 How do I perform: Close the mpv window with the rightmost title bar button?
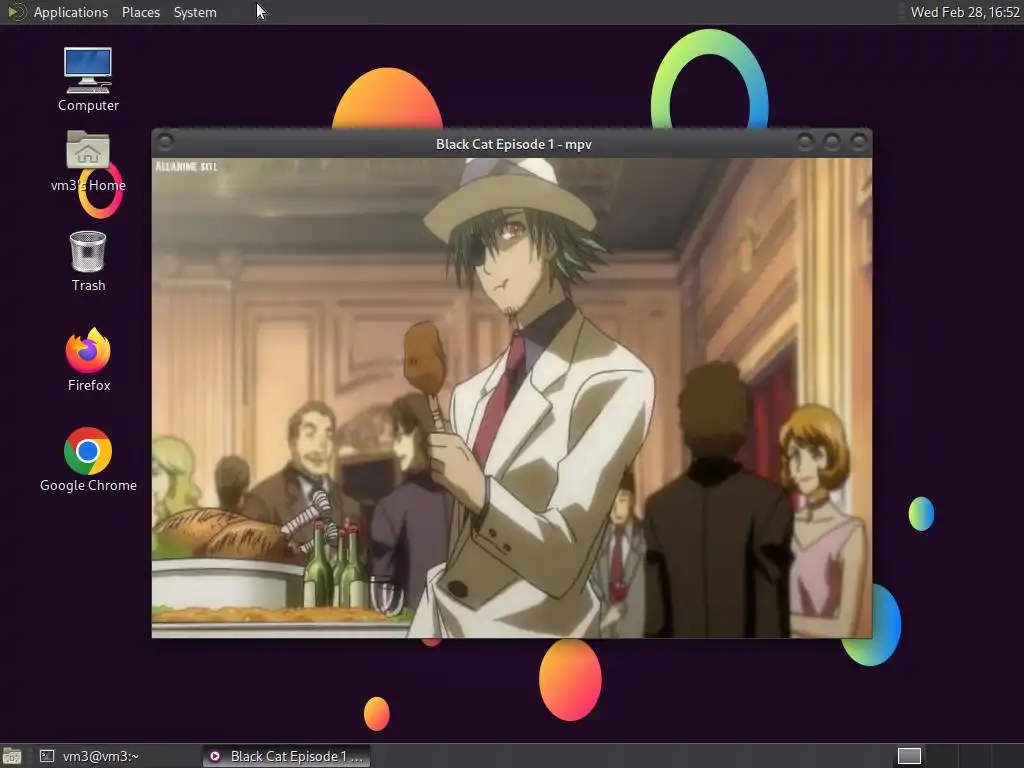point(859,142)
